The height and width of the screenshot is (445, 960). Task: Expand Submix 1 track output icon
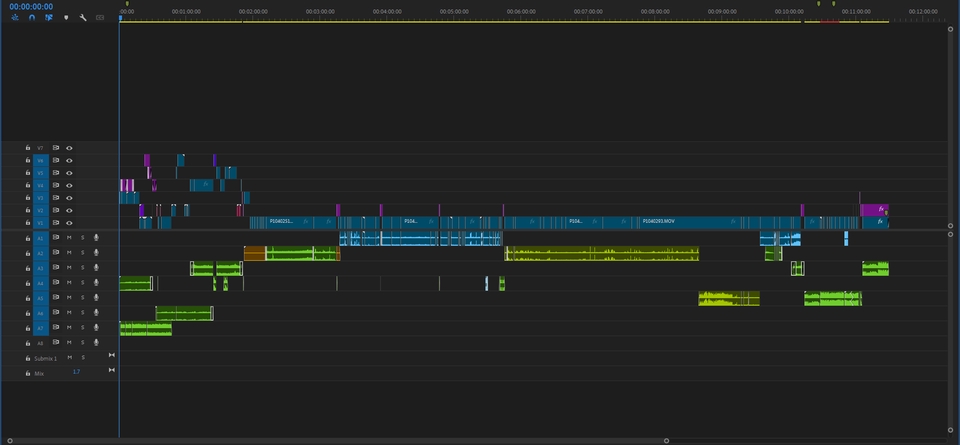coord(111,356)
